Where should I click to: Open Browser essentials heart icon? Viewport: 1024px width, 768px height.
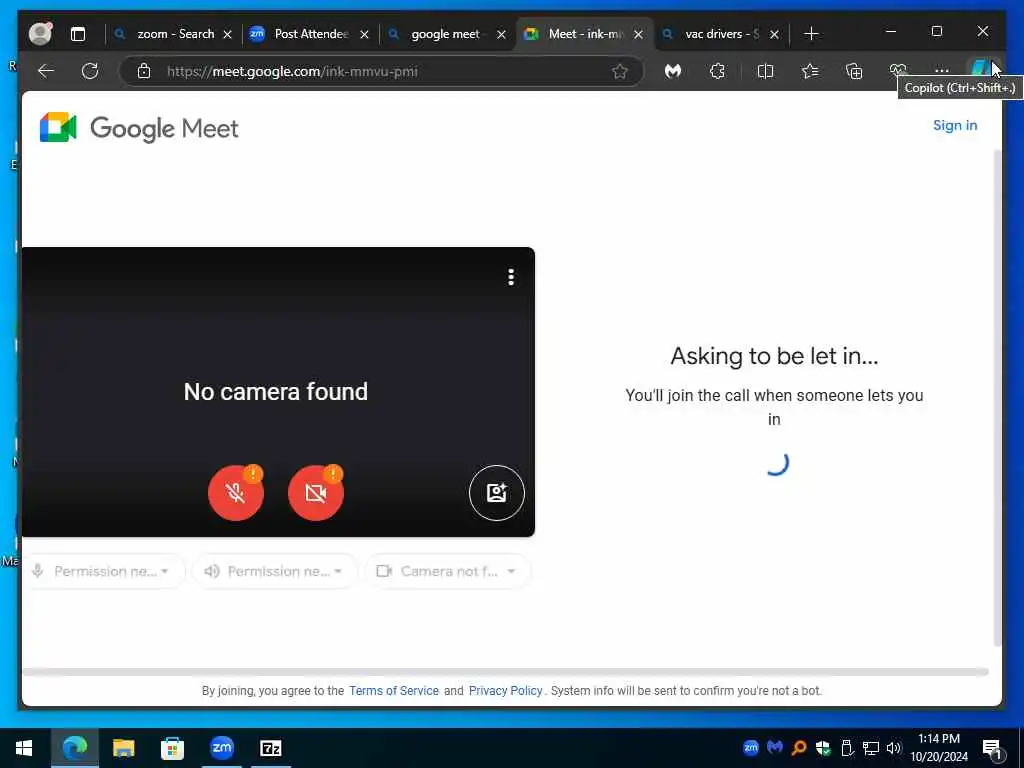(898, 71)
